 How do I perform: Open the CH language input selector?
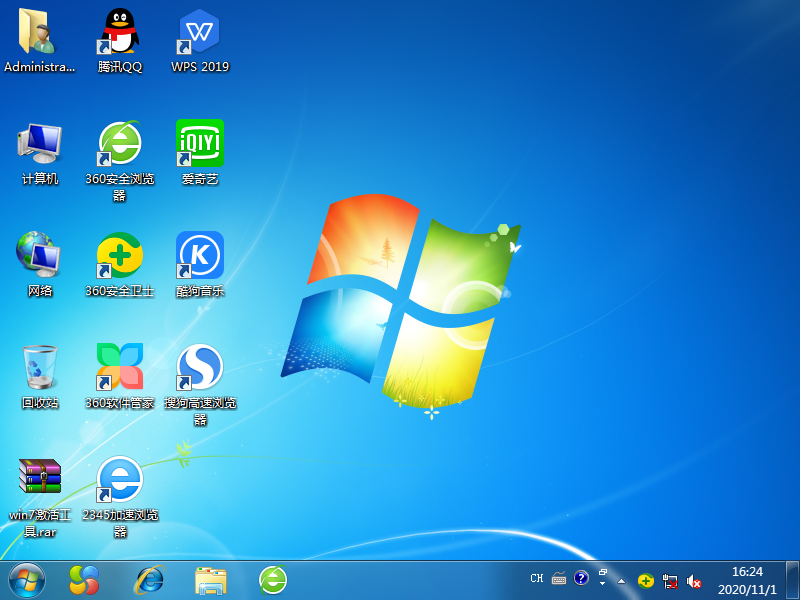click(536, 578)
